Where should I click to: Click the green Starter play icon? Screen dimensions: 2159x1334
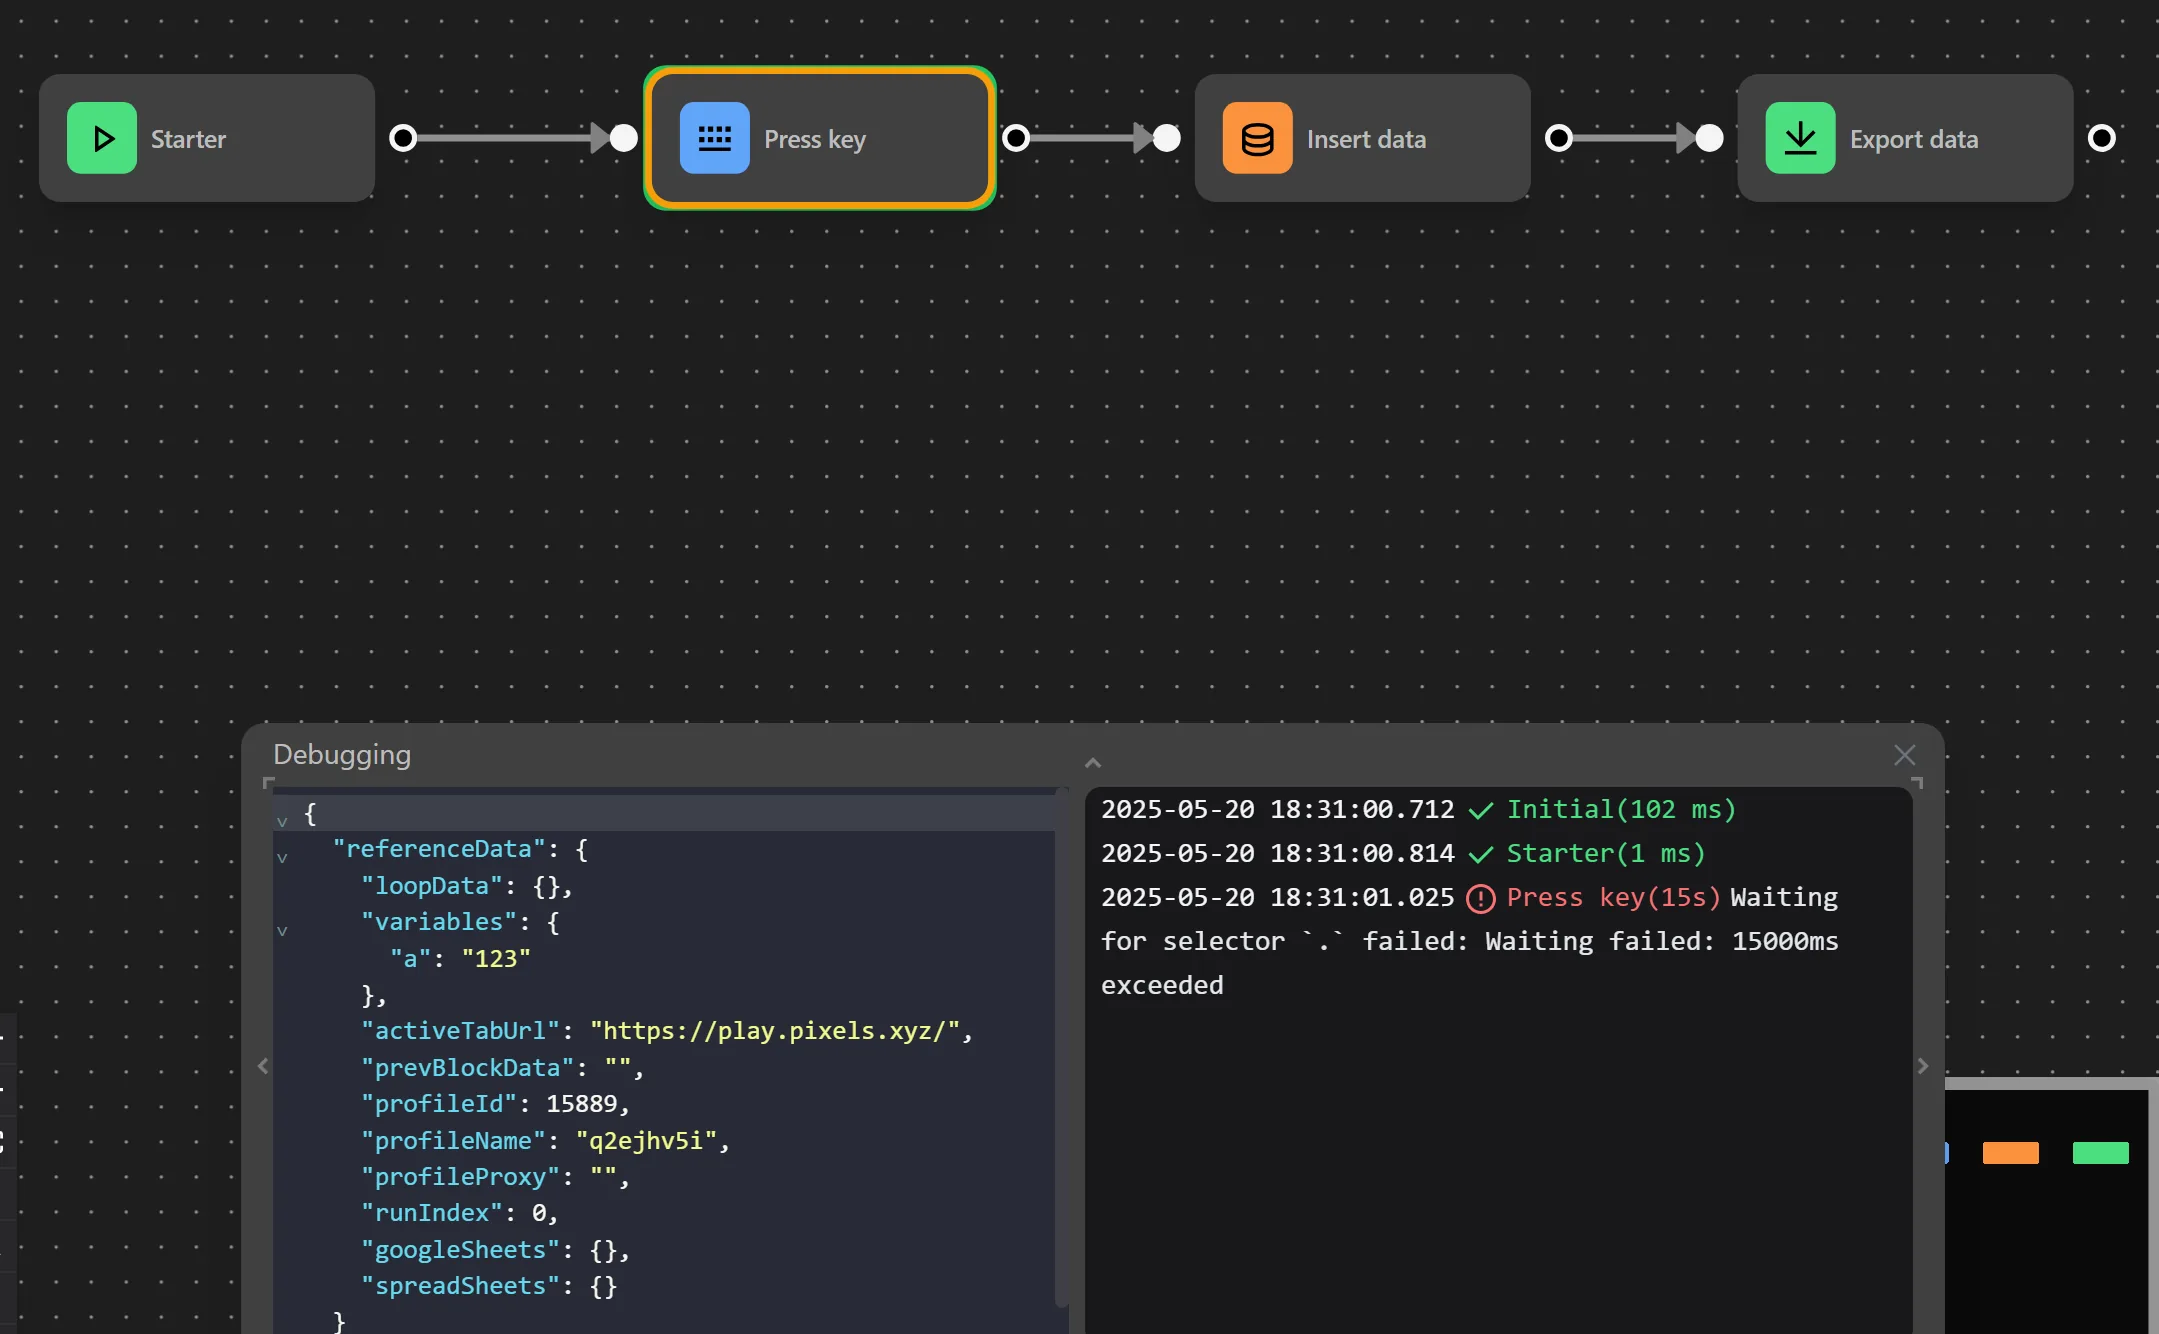coord(102,138)
